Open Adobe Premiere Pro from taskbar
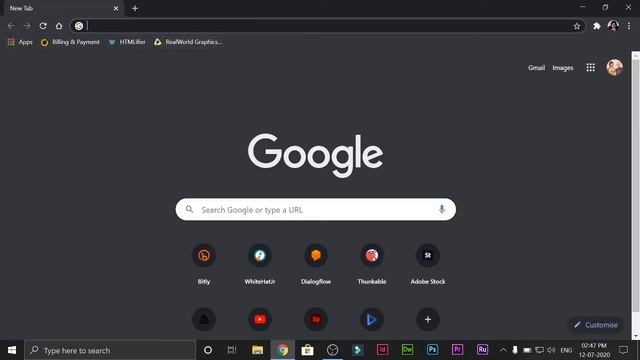This screenshot has height=360, width=640. click(457, 350)
